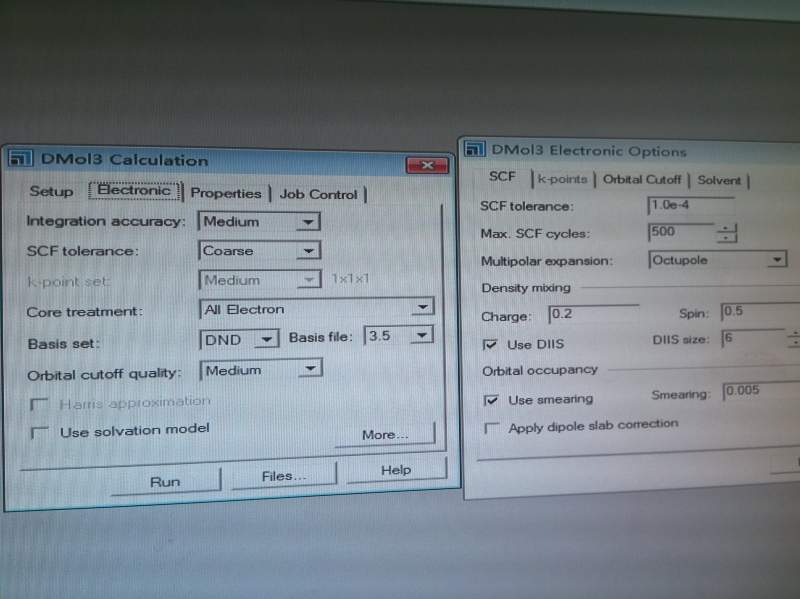Click the DMol3 Electronic Options title icon
Screen dimensions: 800x599
pyautogui.click(x=474, y=149)
